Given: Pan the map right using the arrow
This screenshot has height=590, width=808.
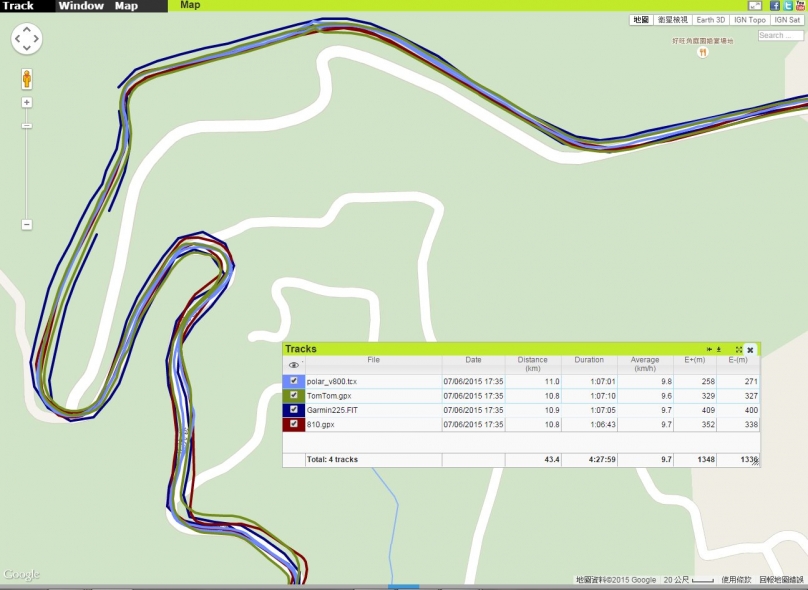Looking at the screenshot, I should (36, 39).
